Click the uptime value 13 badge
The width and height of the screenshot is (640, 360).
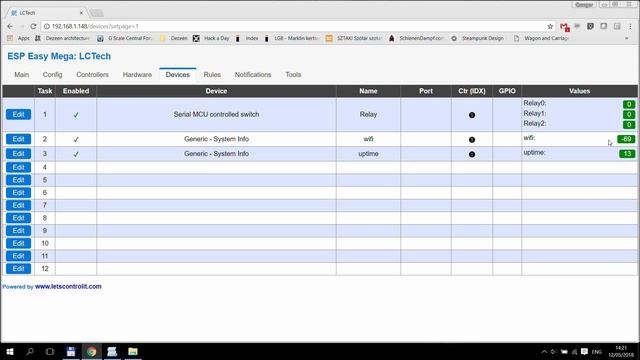[627, 154]
